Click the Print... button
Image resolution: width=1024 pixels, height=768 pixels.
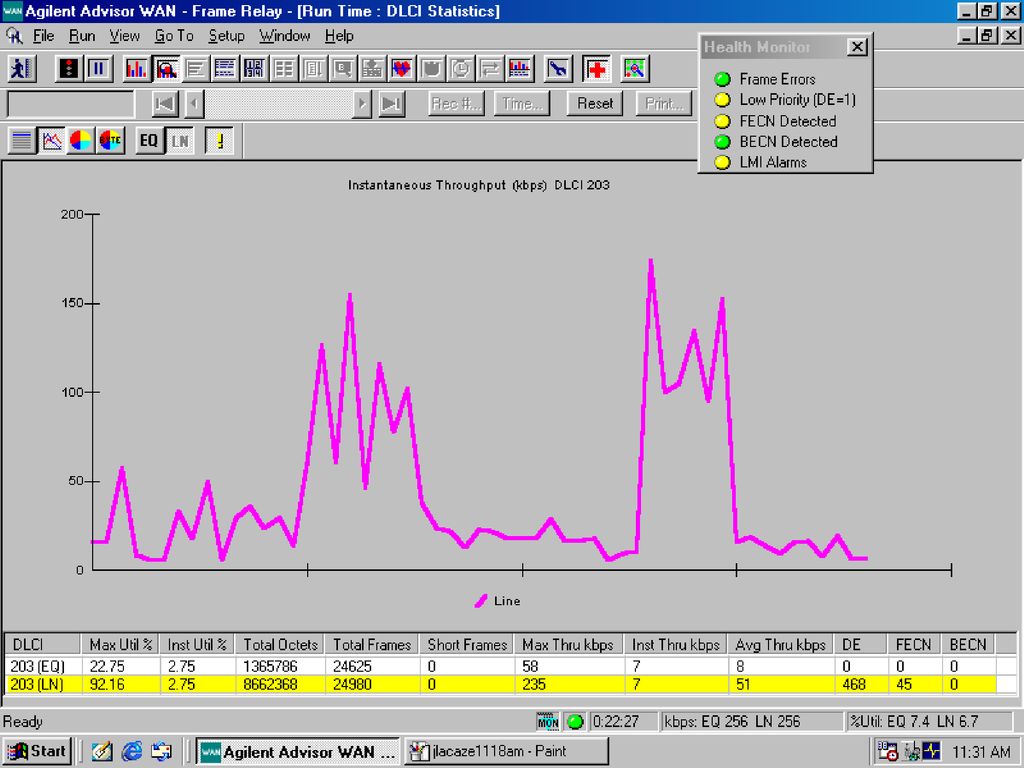664,103
